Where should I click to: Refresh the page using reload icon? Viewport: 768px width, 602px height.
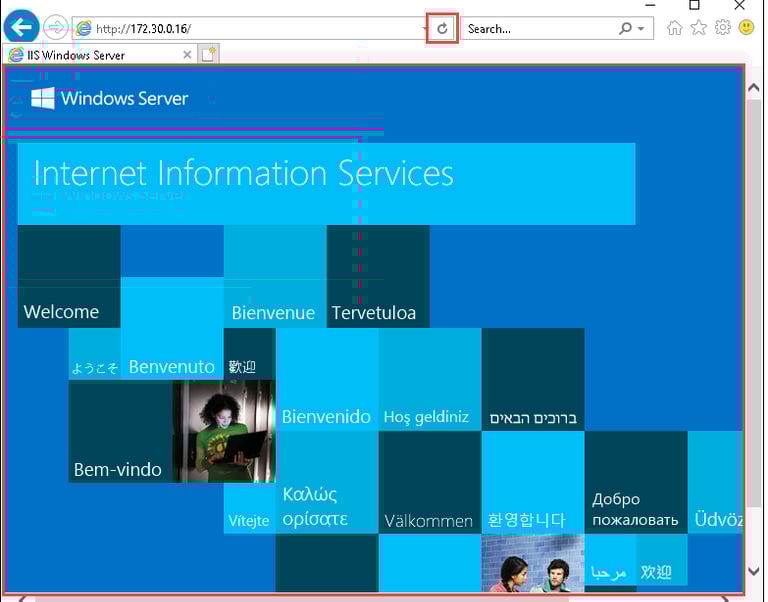coord(442,28)
